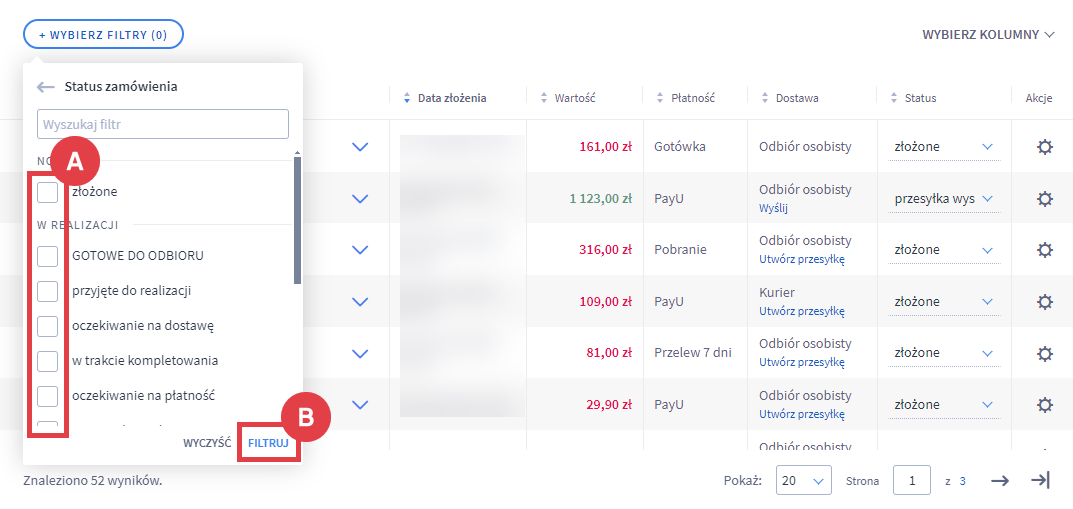Click gear icon in Pobranie order row
The width and height of the screenshot is (1073, 509).
pos(1044,250)
